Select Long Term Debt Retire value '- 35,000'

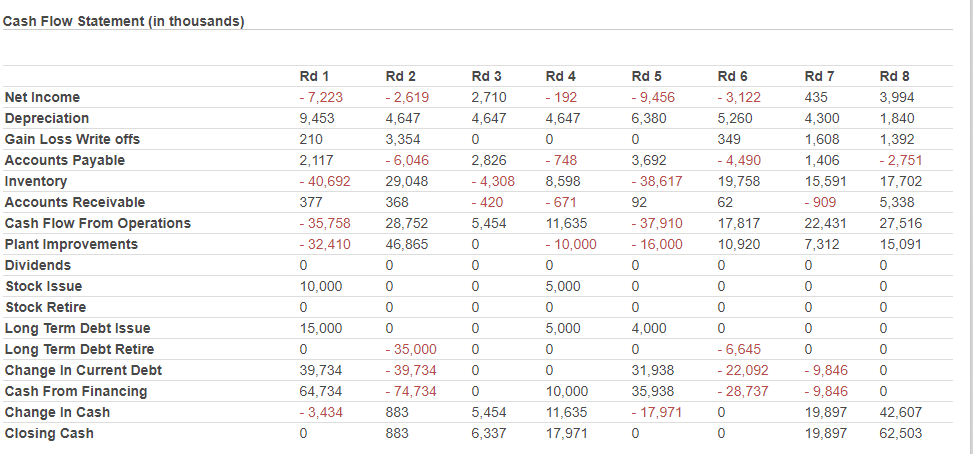tap(411, 349)
